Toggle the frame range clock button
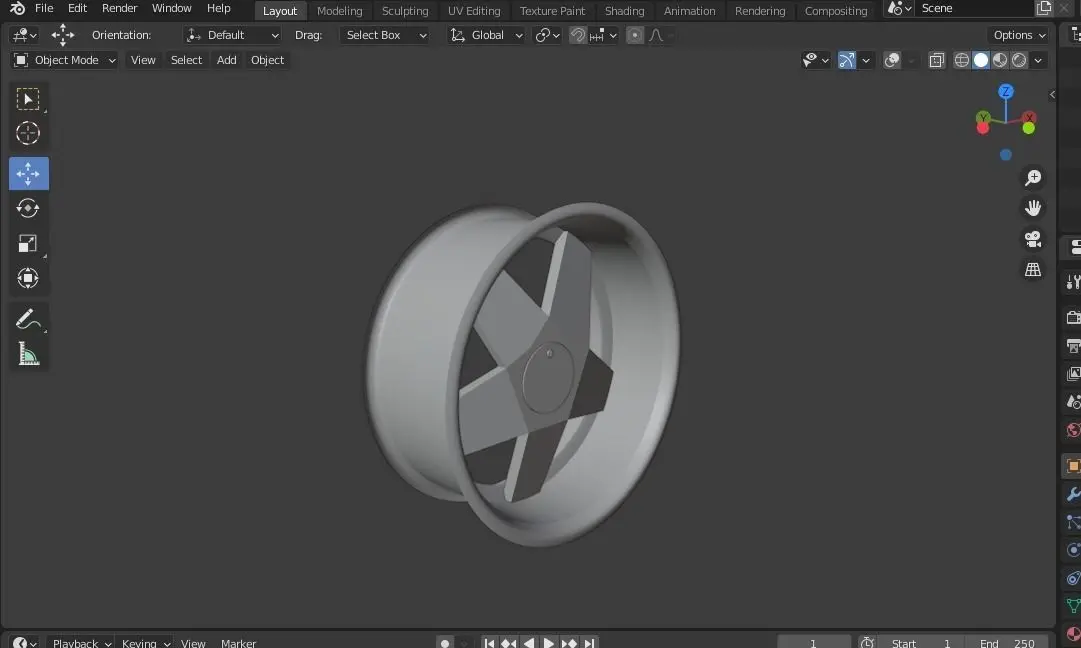The height and width of the screenshot is (648, 1081). [x=867, y=642]
